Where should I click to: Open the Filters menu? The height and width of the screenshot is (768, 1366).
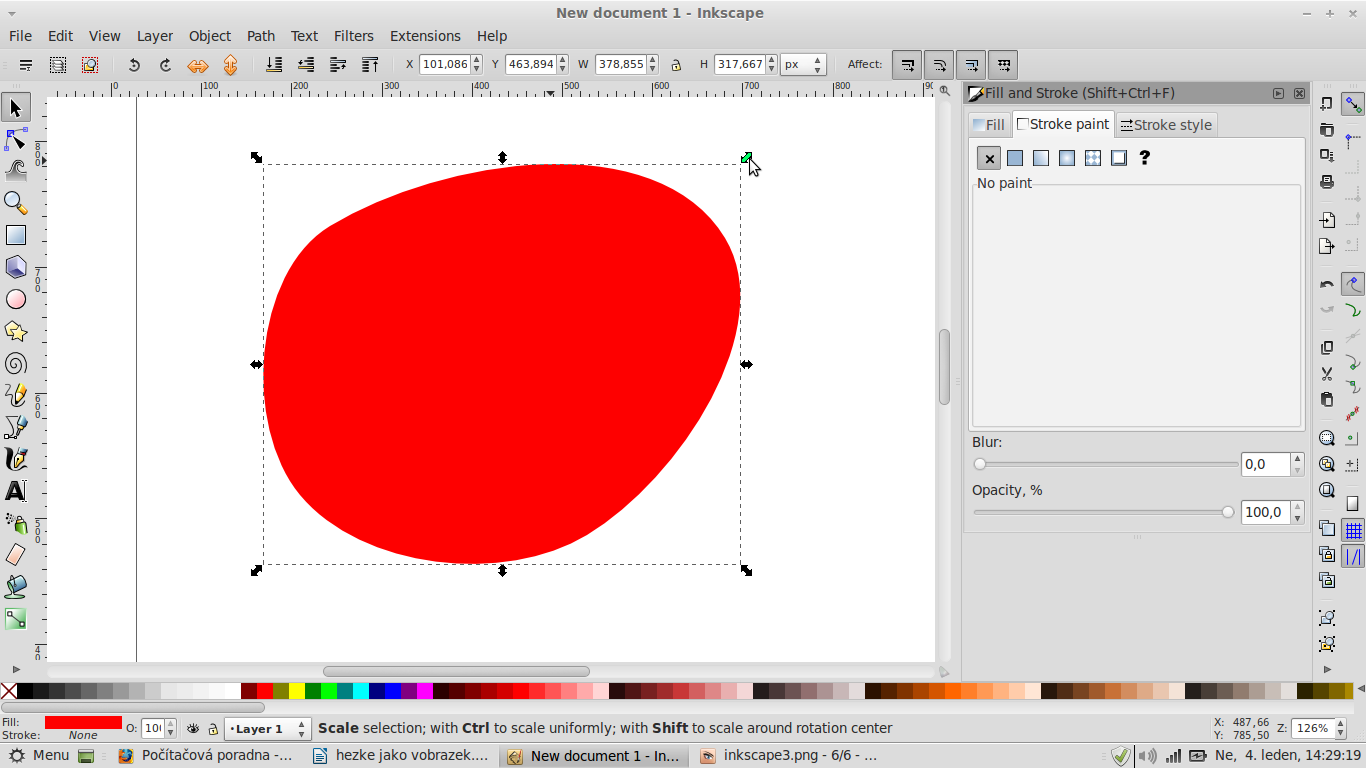(x=353, y=36)
